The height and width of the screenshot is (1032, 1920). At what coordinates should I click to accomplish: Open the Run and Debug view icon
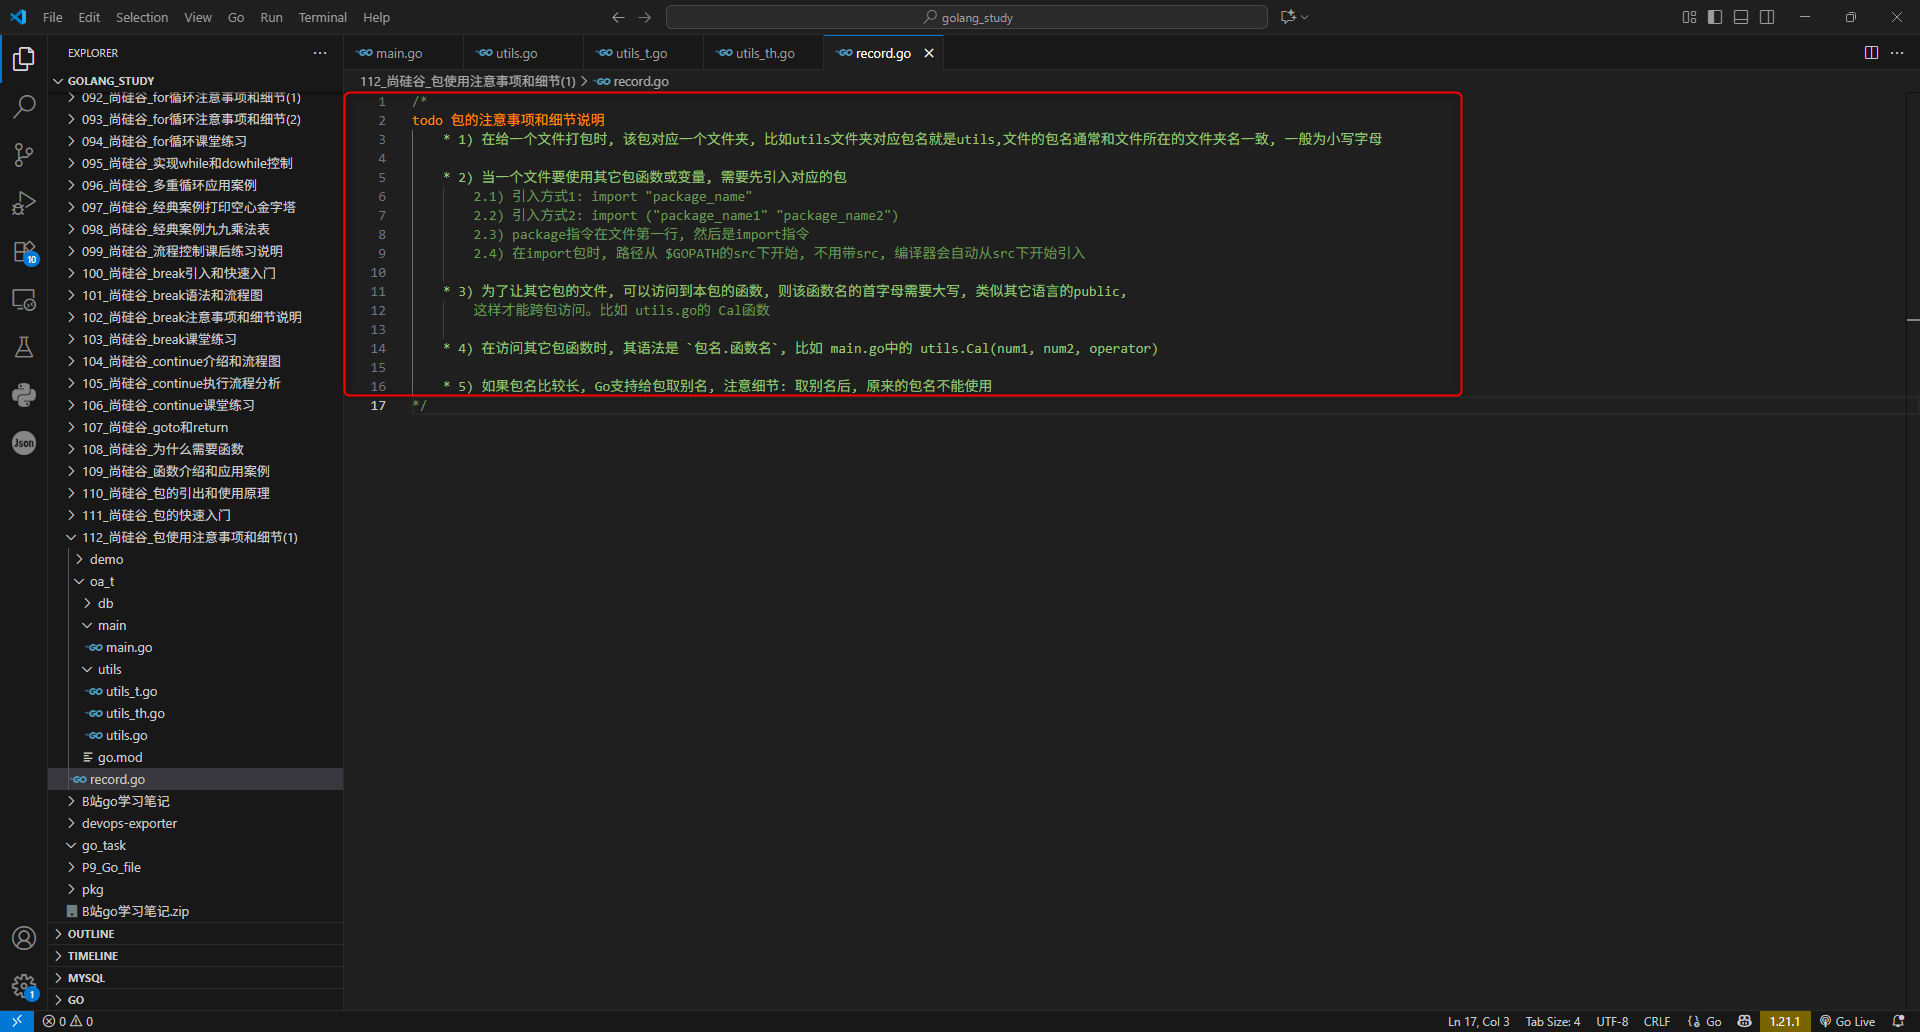(24, 203)
